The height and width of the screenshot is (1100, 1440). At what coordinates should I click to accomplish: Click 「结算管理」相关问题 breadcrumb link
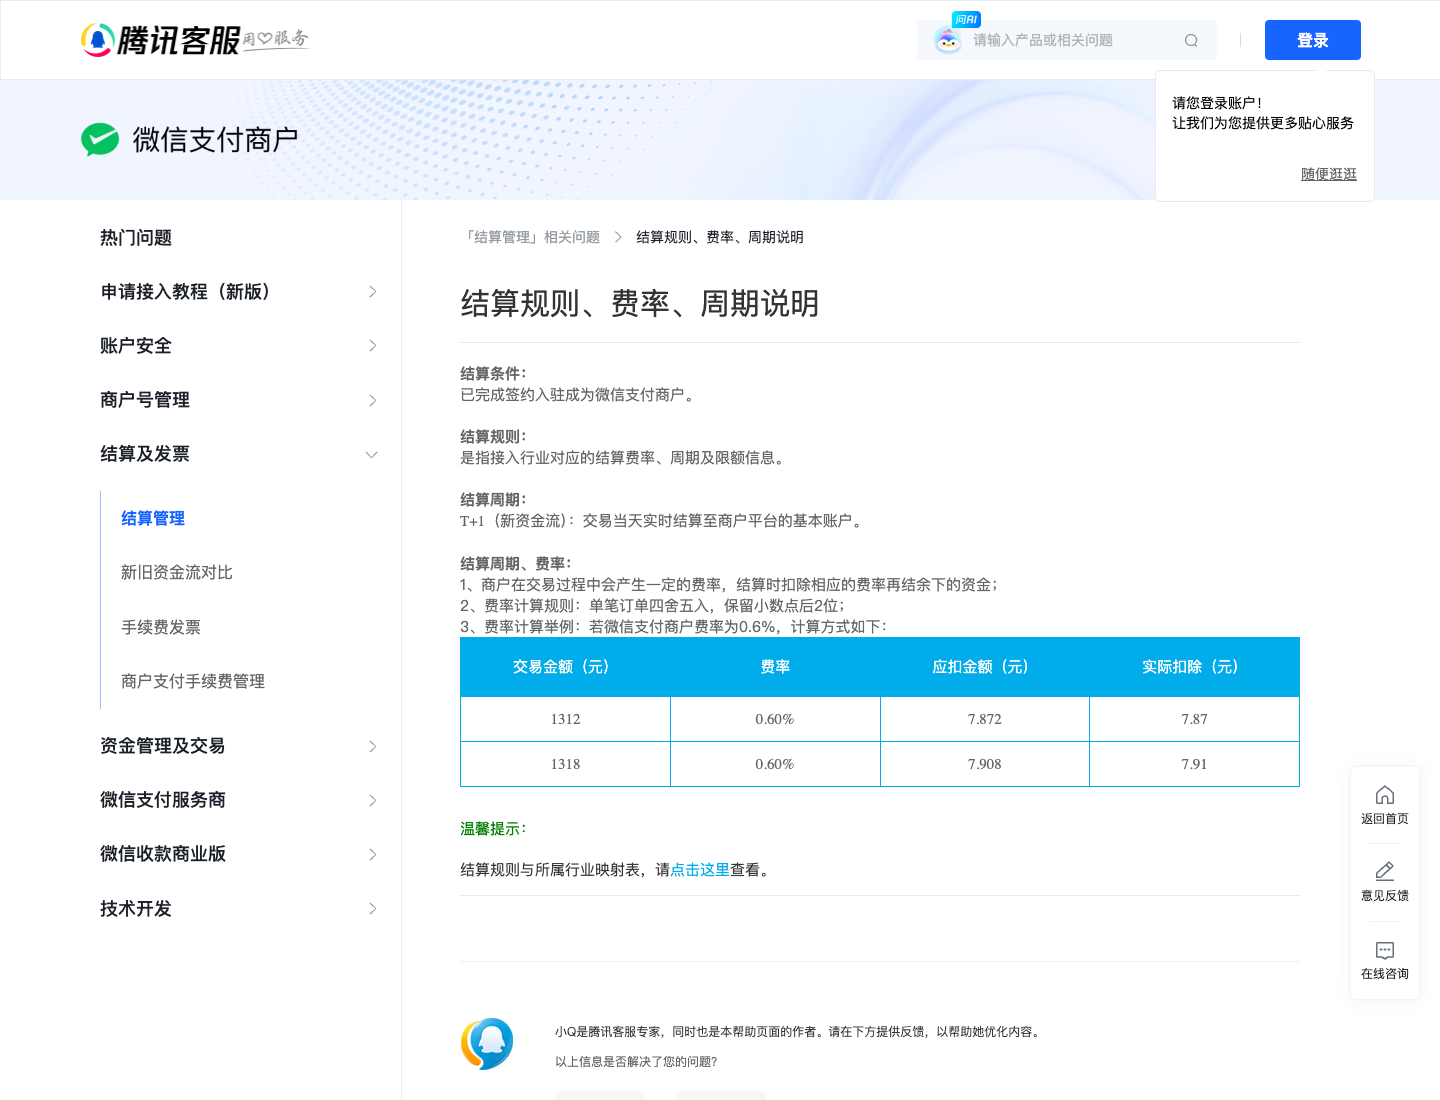coord(530,237)
